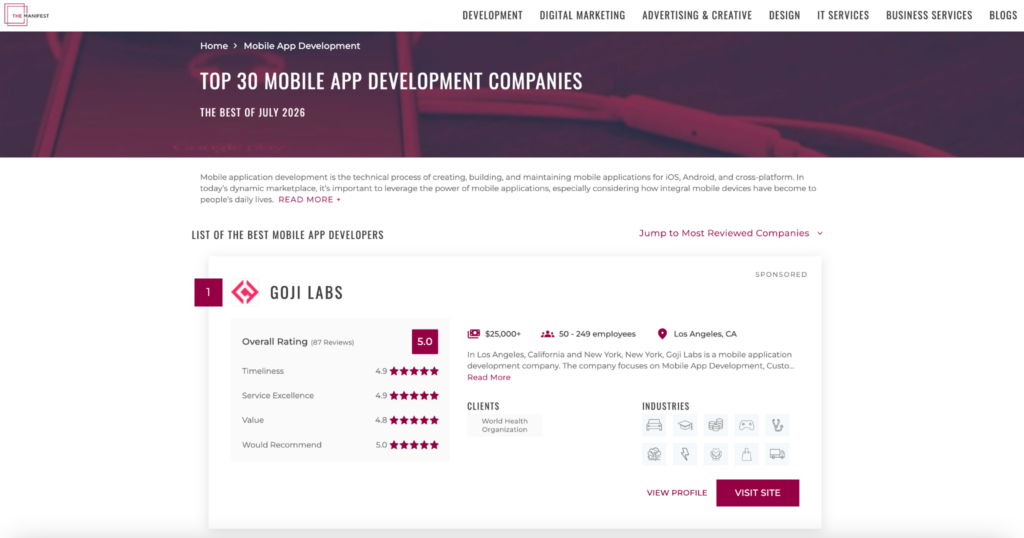The height and width of the screenshot is (538, 1024).
Task: Select the financial coins industry icon
Action: [x=716, y=426]
